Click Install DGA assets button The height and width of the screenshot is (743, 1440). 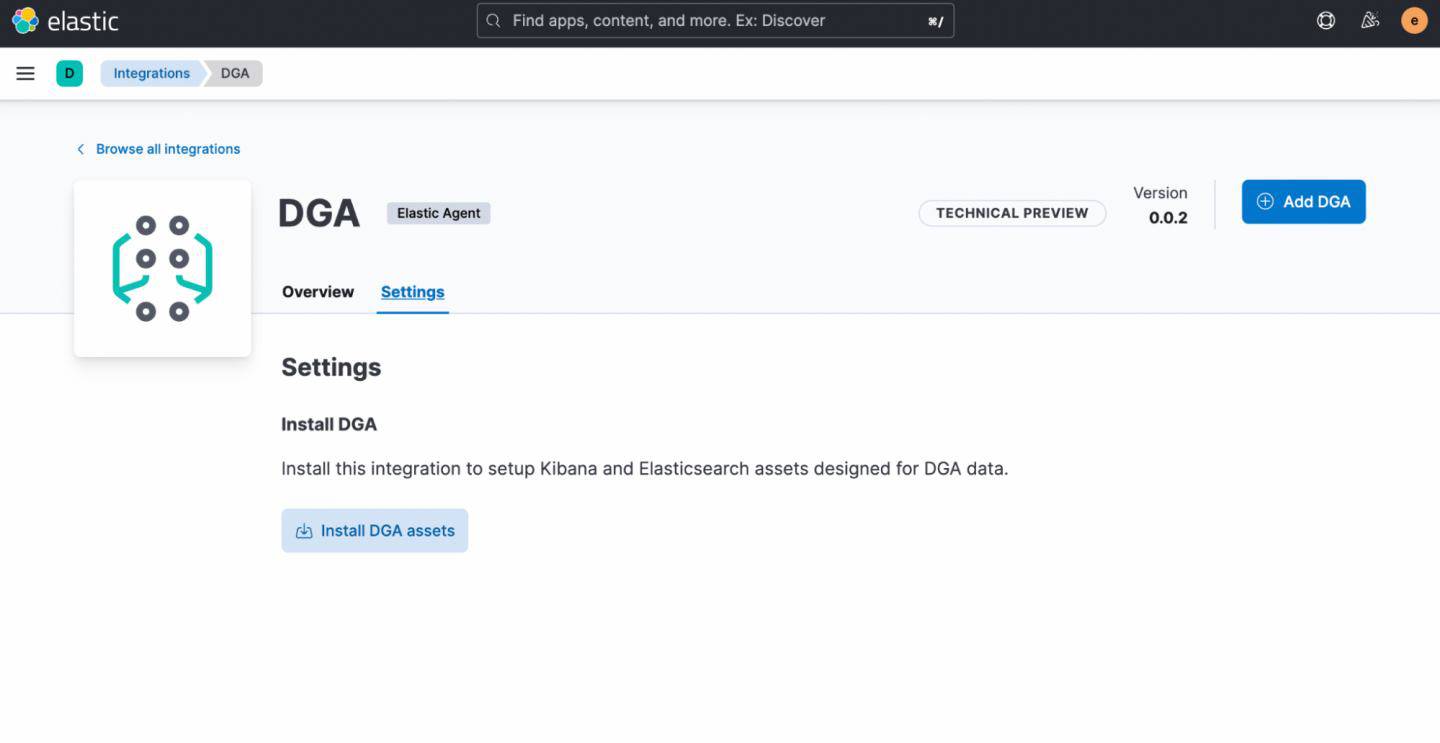pos(374,531)
